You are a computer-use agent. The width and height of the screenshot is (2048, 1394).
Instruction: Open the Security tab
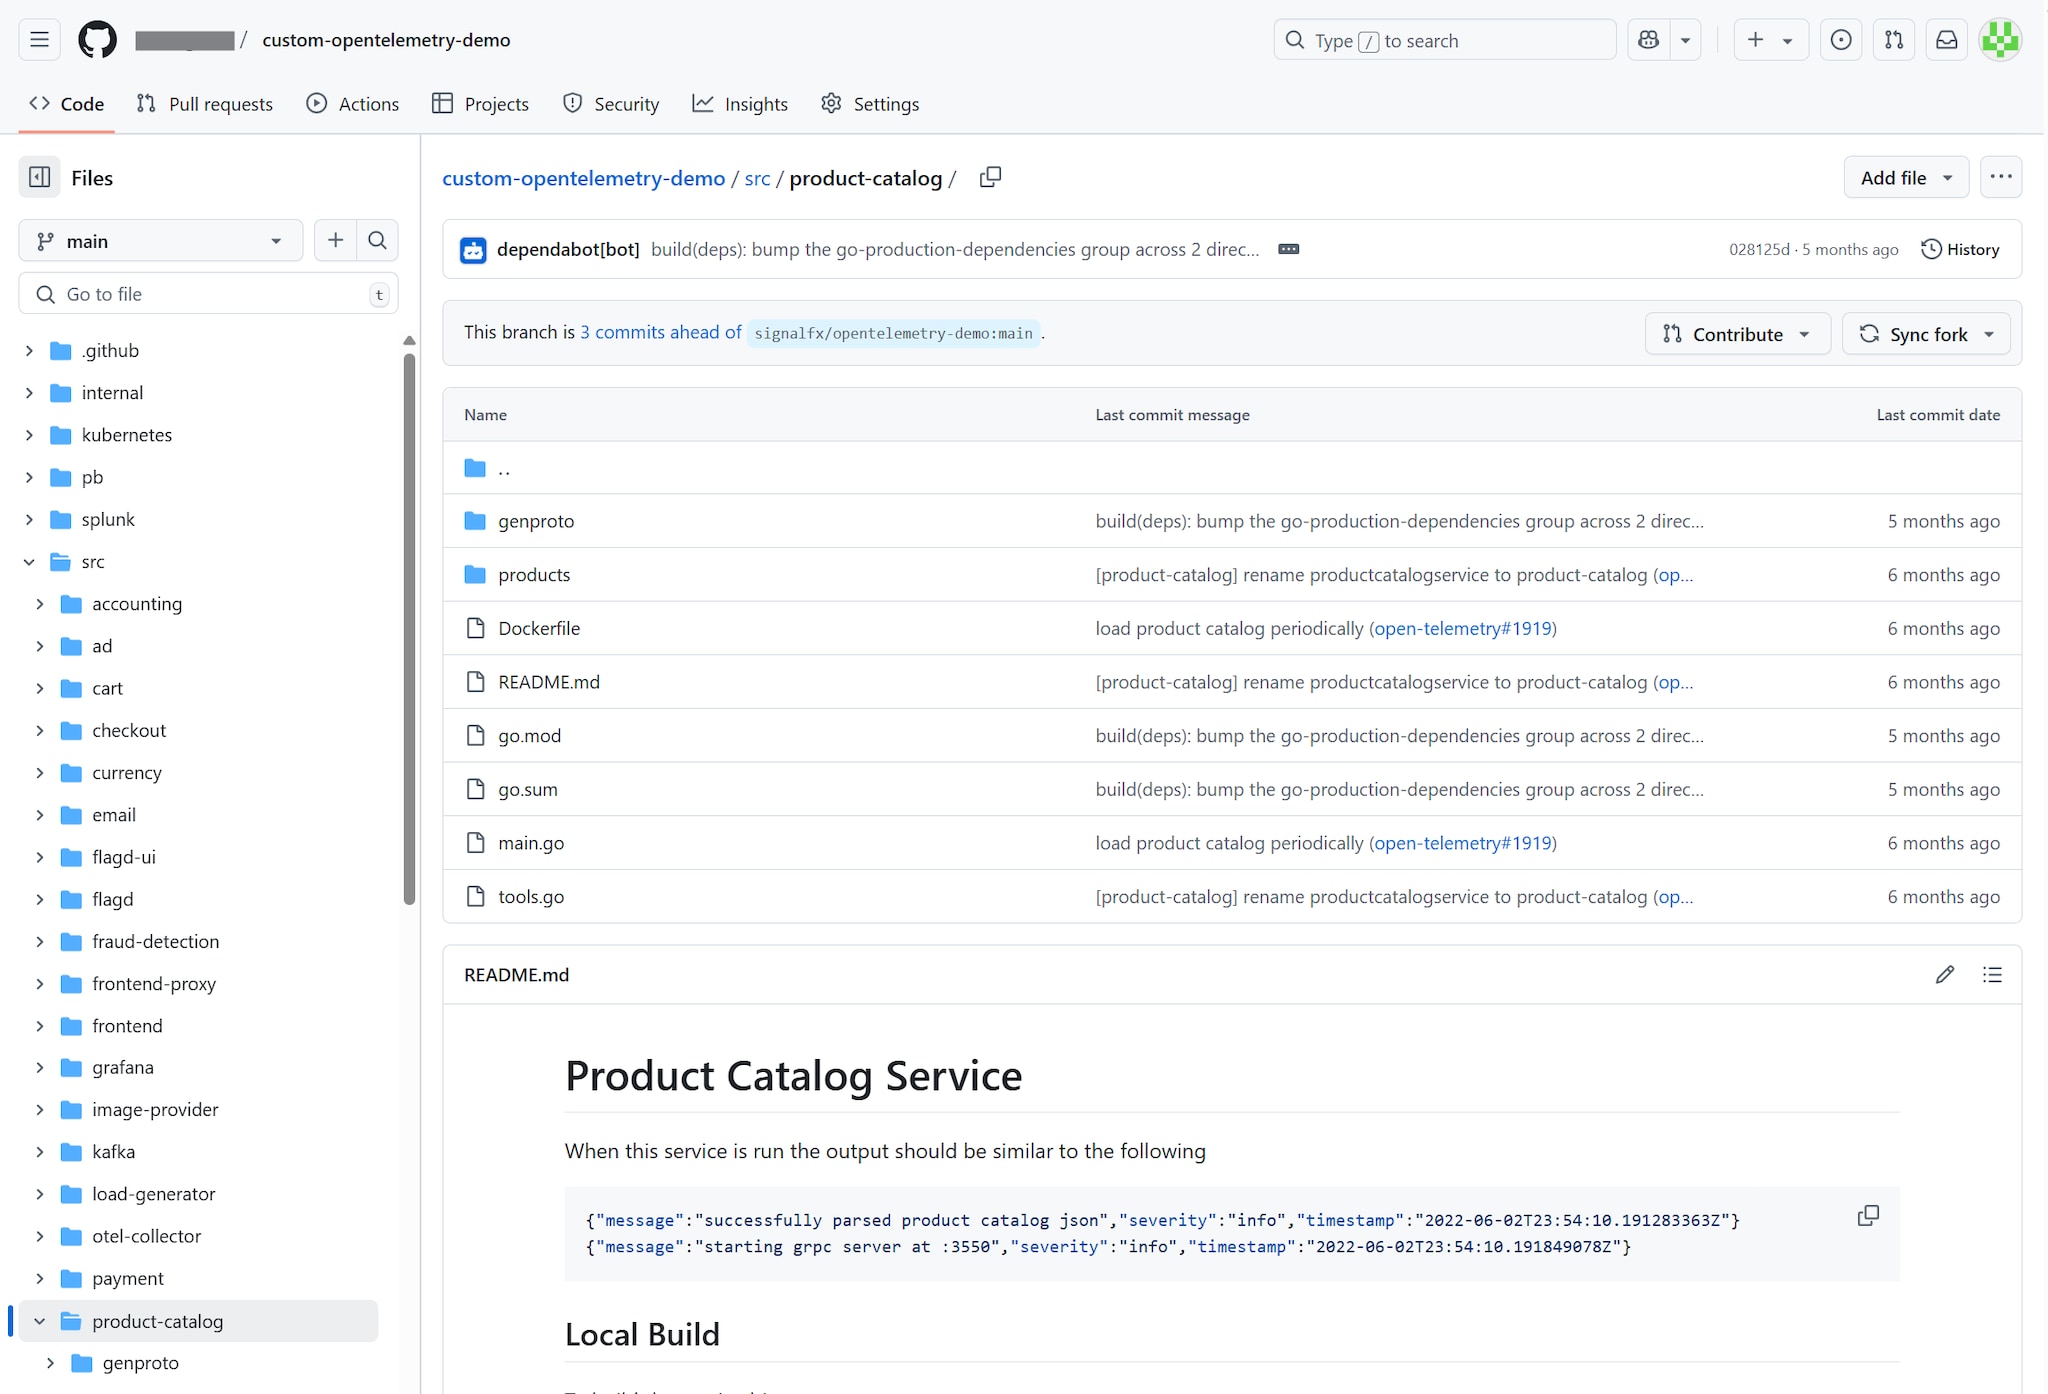(611, 104)
